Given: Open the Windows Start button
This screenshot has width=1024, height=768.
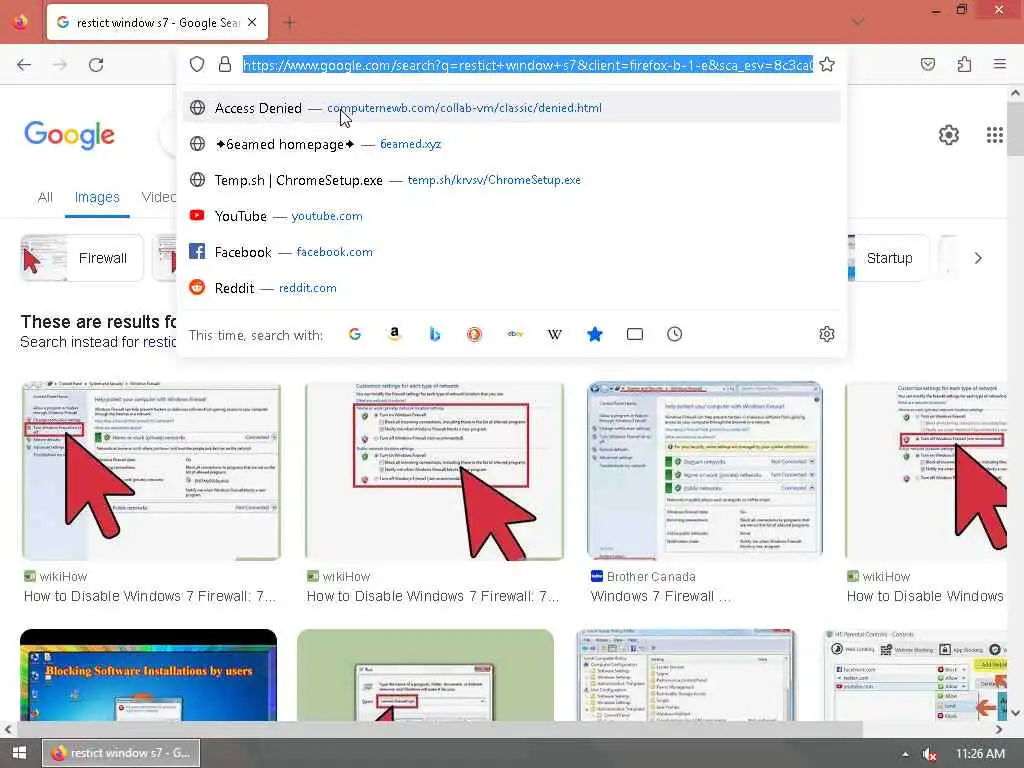Looking at the screenshot, I should [x=19, y=753].
